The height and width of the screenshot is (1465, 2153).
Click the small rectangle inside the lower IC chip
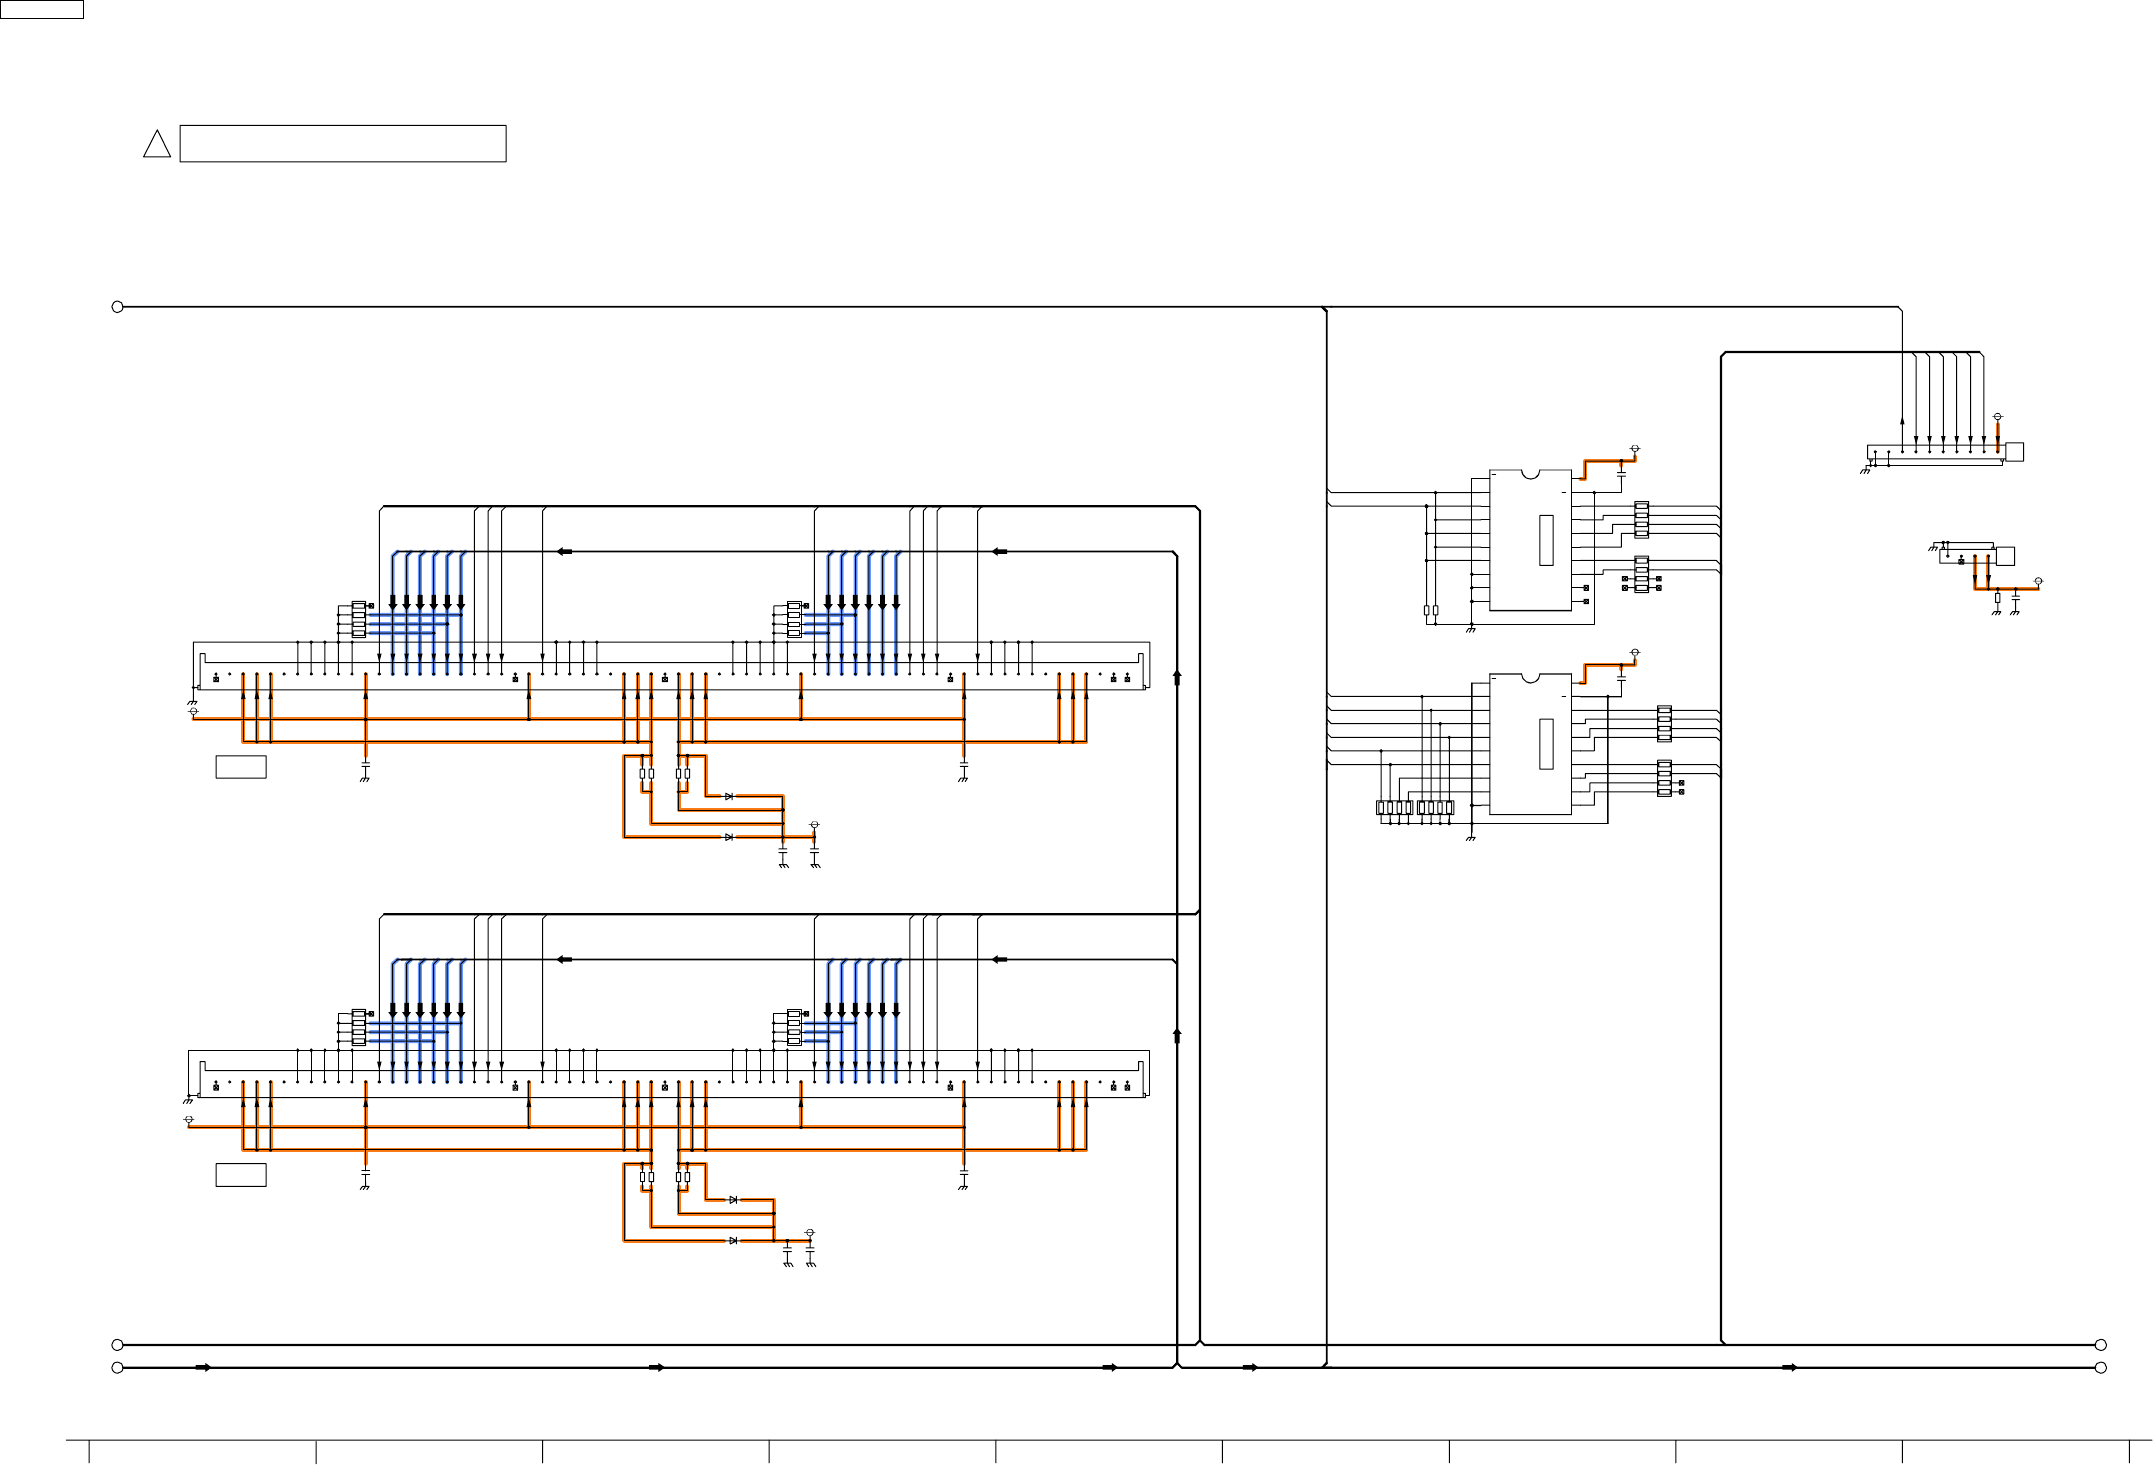click(1546, 744)
